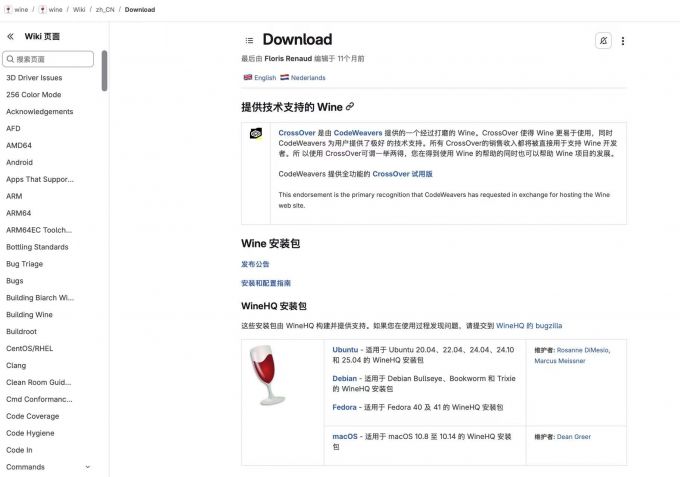Open the three-dot more actions menu
The height and width of the screenshot is (477, 680).
click(x=623, y=41)
